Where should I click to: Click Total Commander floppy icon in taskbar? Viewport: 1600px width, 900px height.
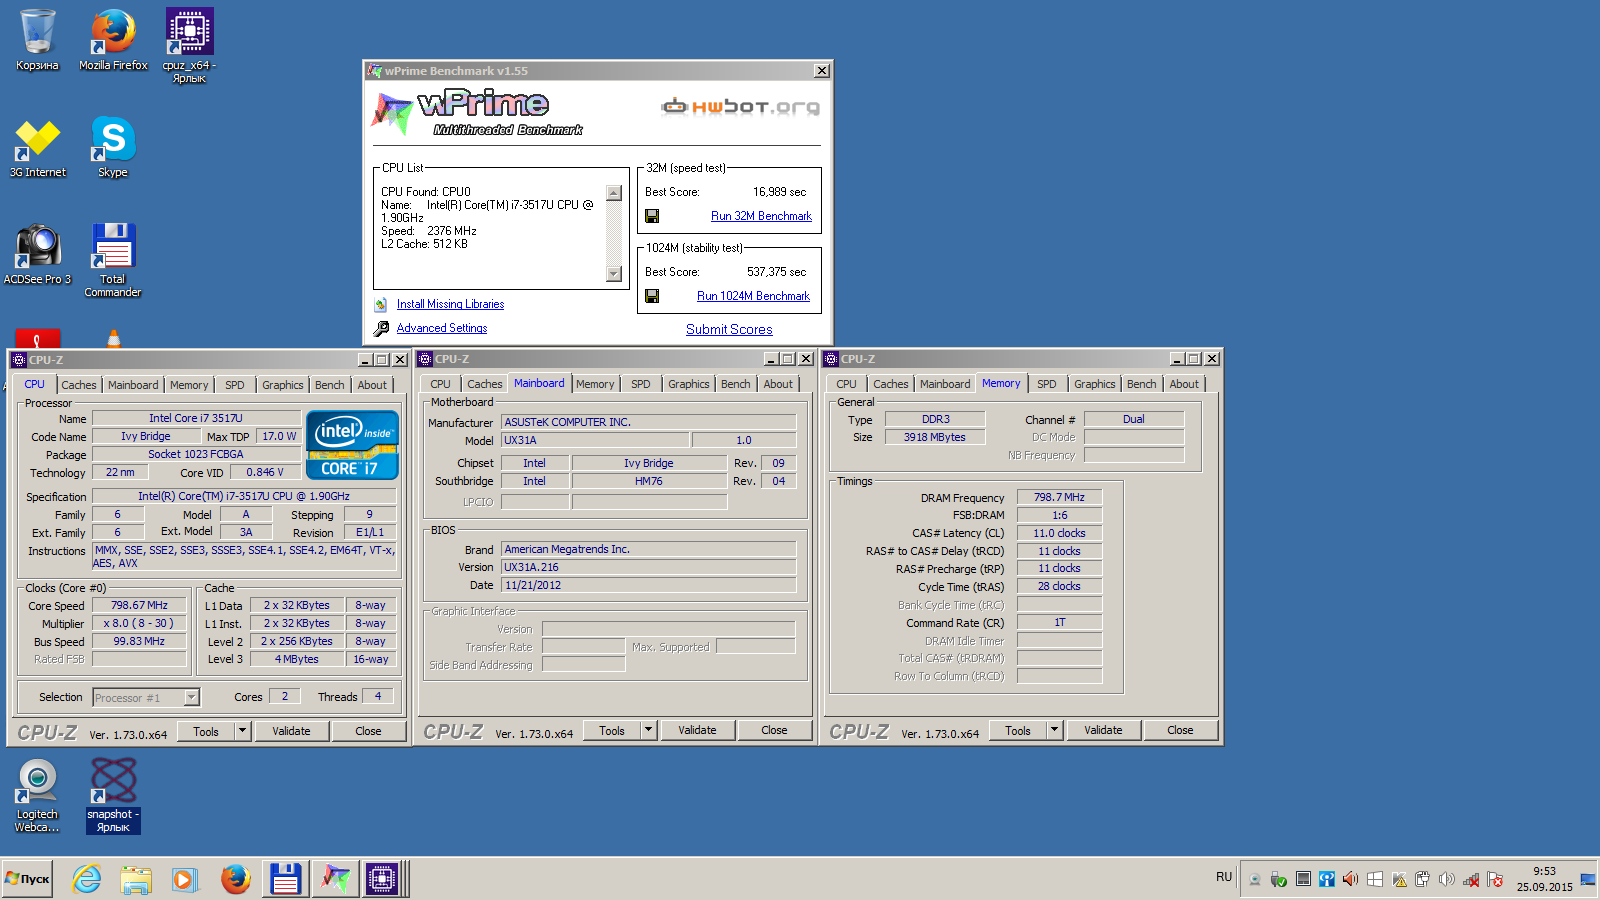tap(286, 879)
